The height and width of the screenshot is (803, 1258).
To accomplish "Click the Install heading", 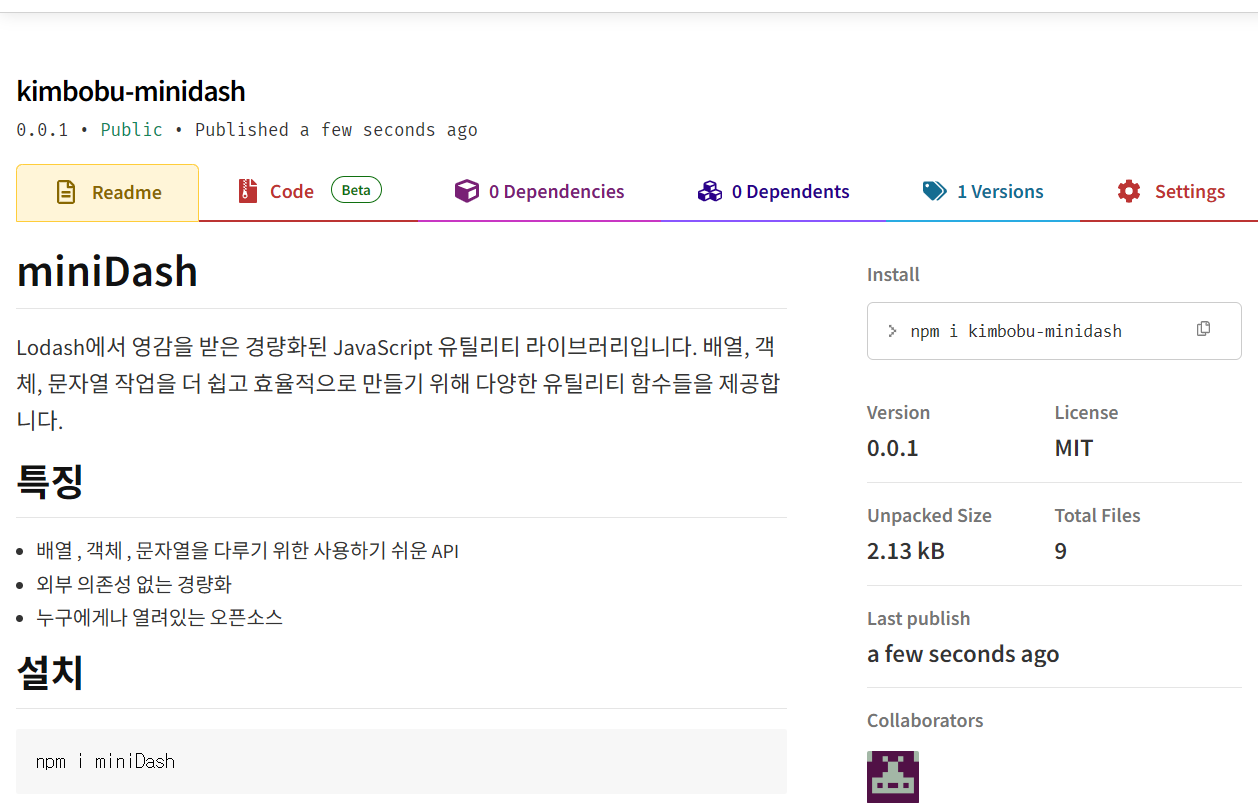I will point(893,274).
